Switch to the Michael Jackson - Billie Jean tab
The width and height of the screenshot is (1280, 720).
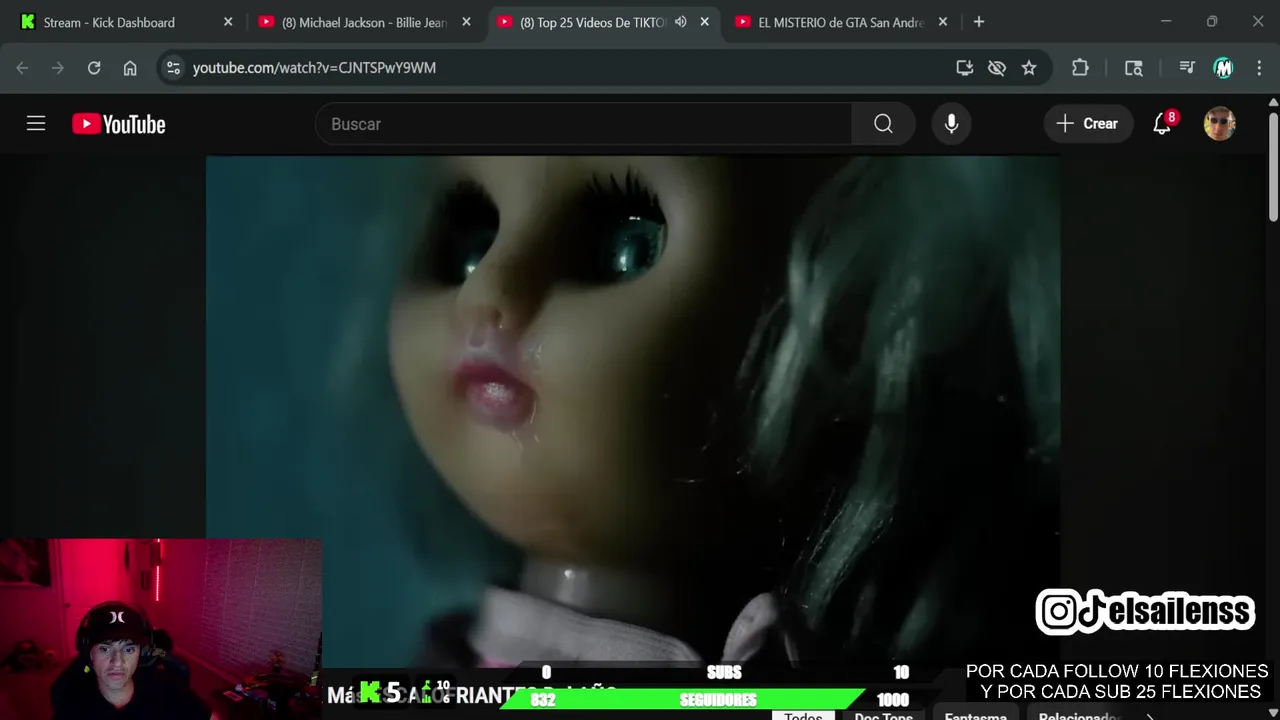pyautogui.click(x=365, y=22)
